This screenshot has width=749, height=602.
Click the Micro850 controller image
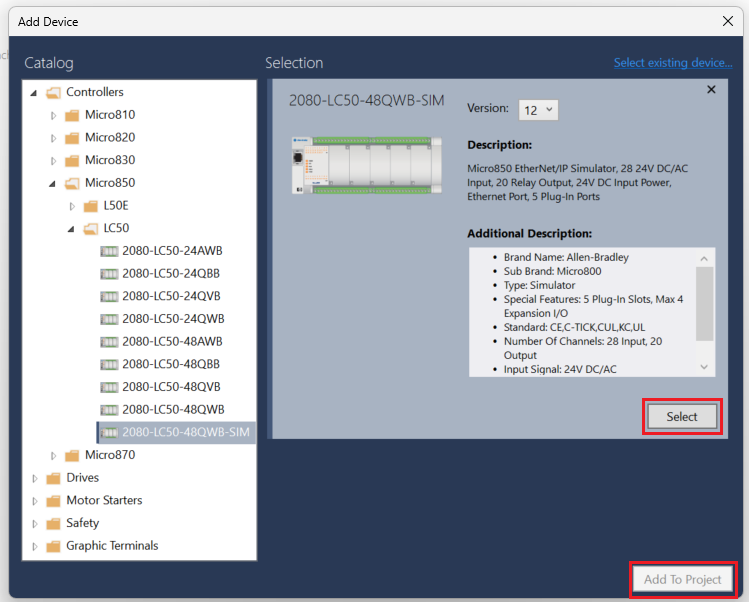pyautogui.click(x=367, y=165)
